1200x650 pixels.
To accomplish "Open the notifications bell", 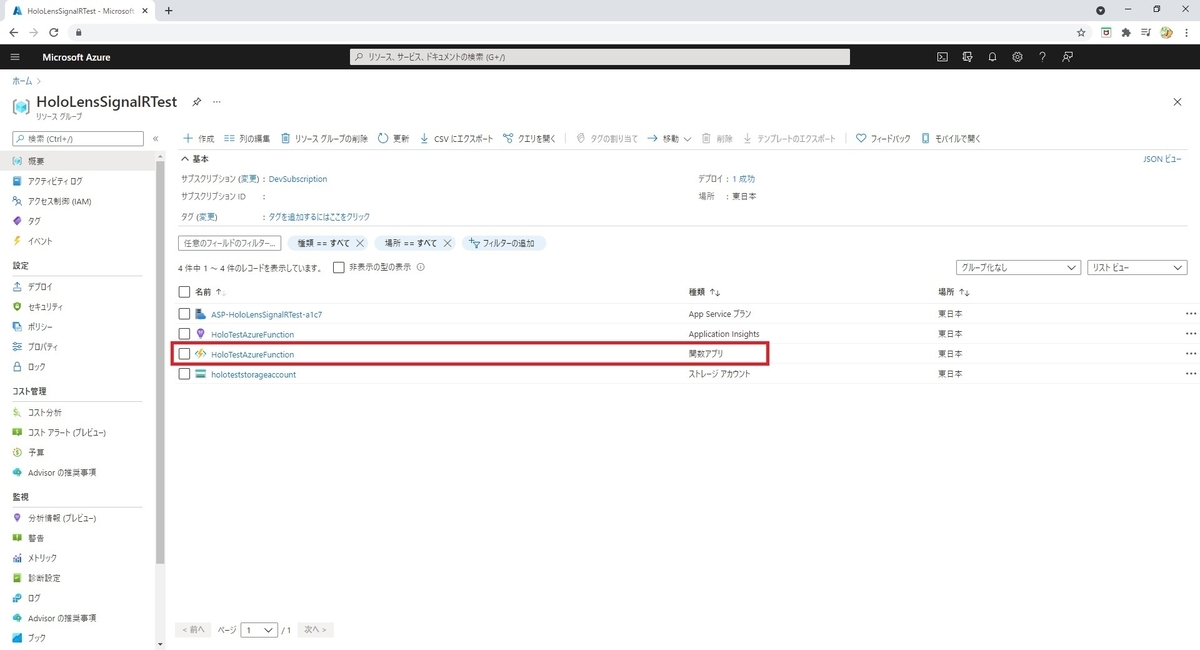I will [992, 57].
